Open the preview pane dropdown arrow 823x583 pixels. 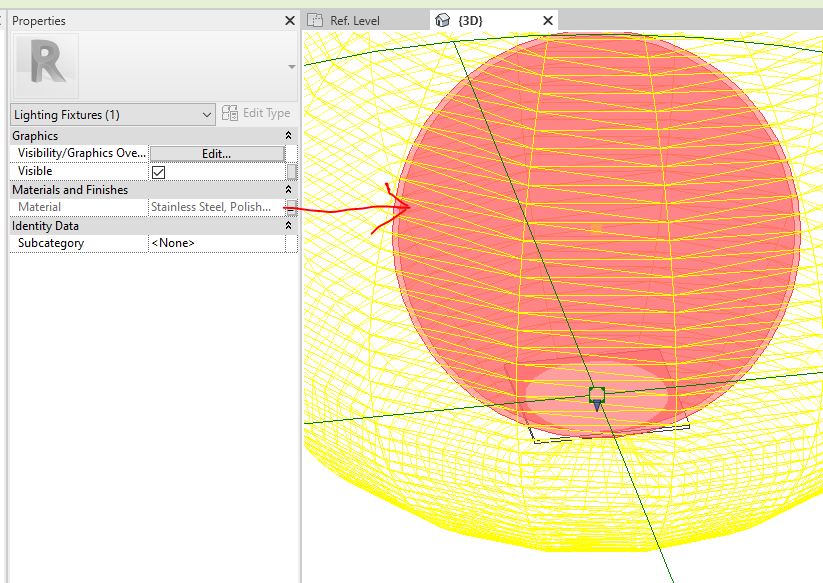pos(290,68)
